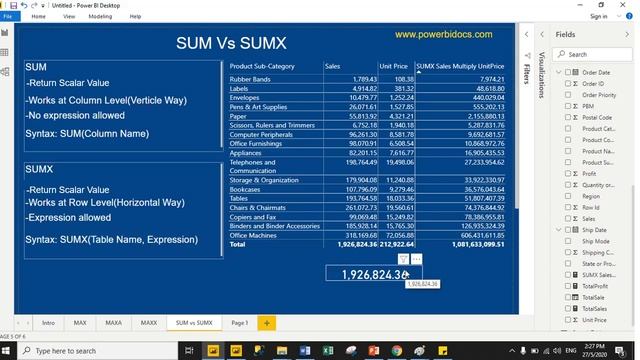Open Sticky Notes from the taskbar

pos(442,351)
